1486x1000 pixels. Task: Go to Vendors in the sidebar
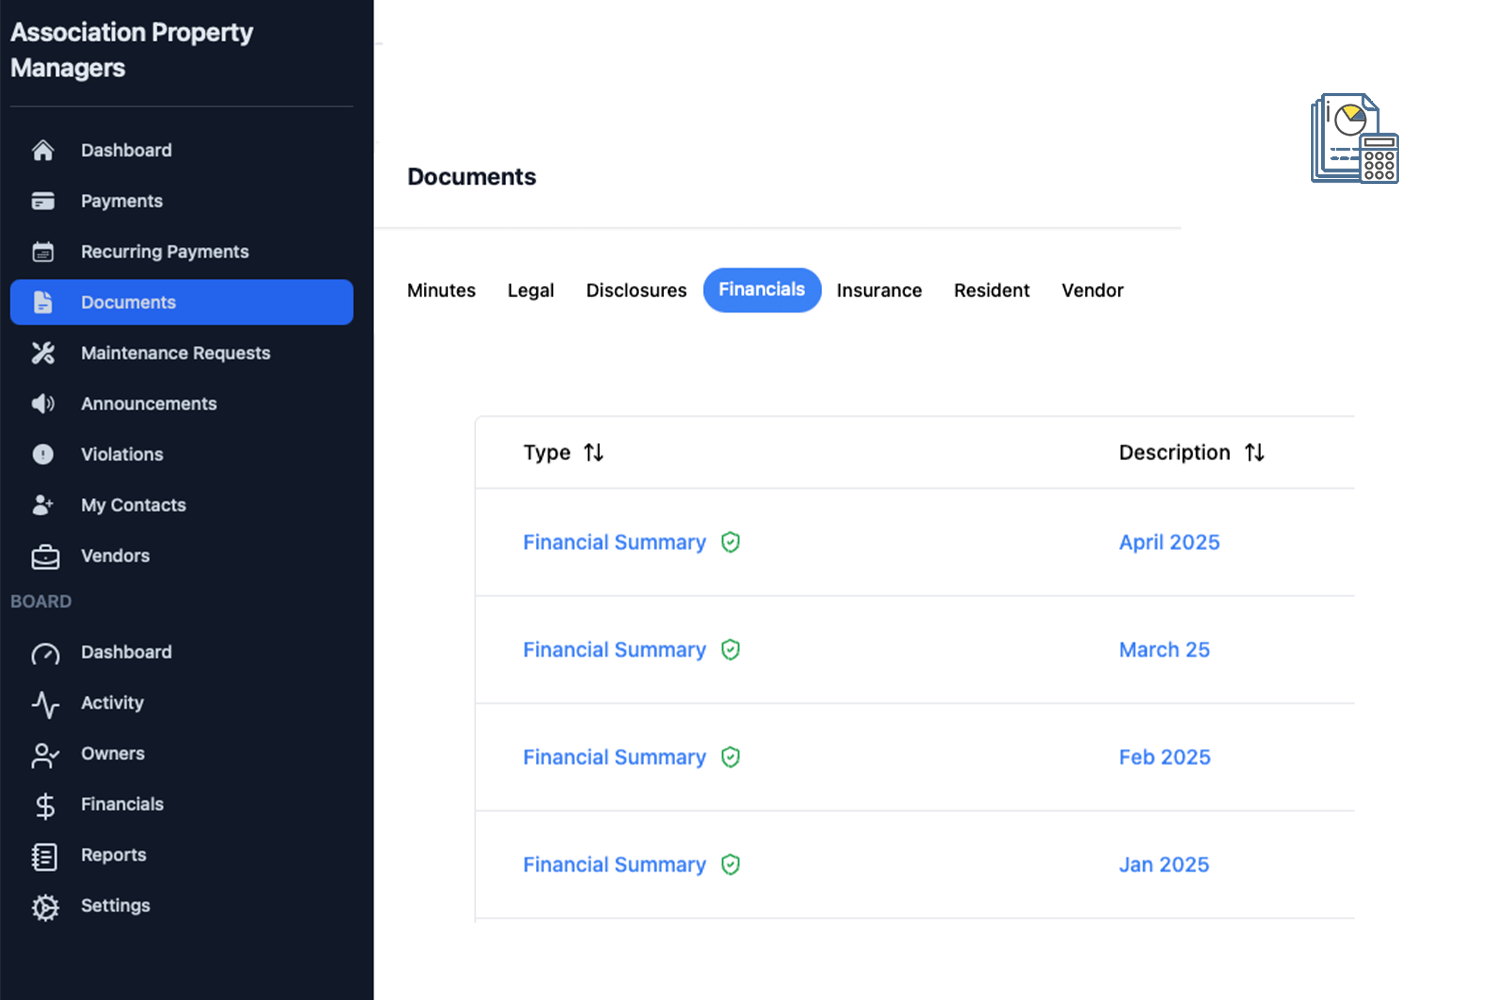[x=181, y=556]
